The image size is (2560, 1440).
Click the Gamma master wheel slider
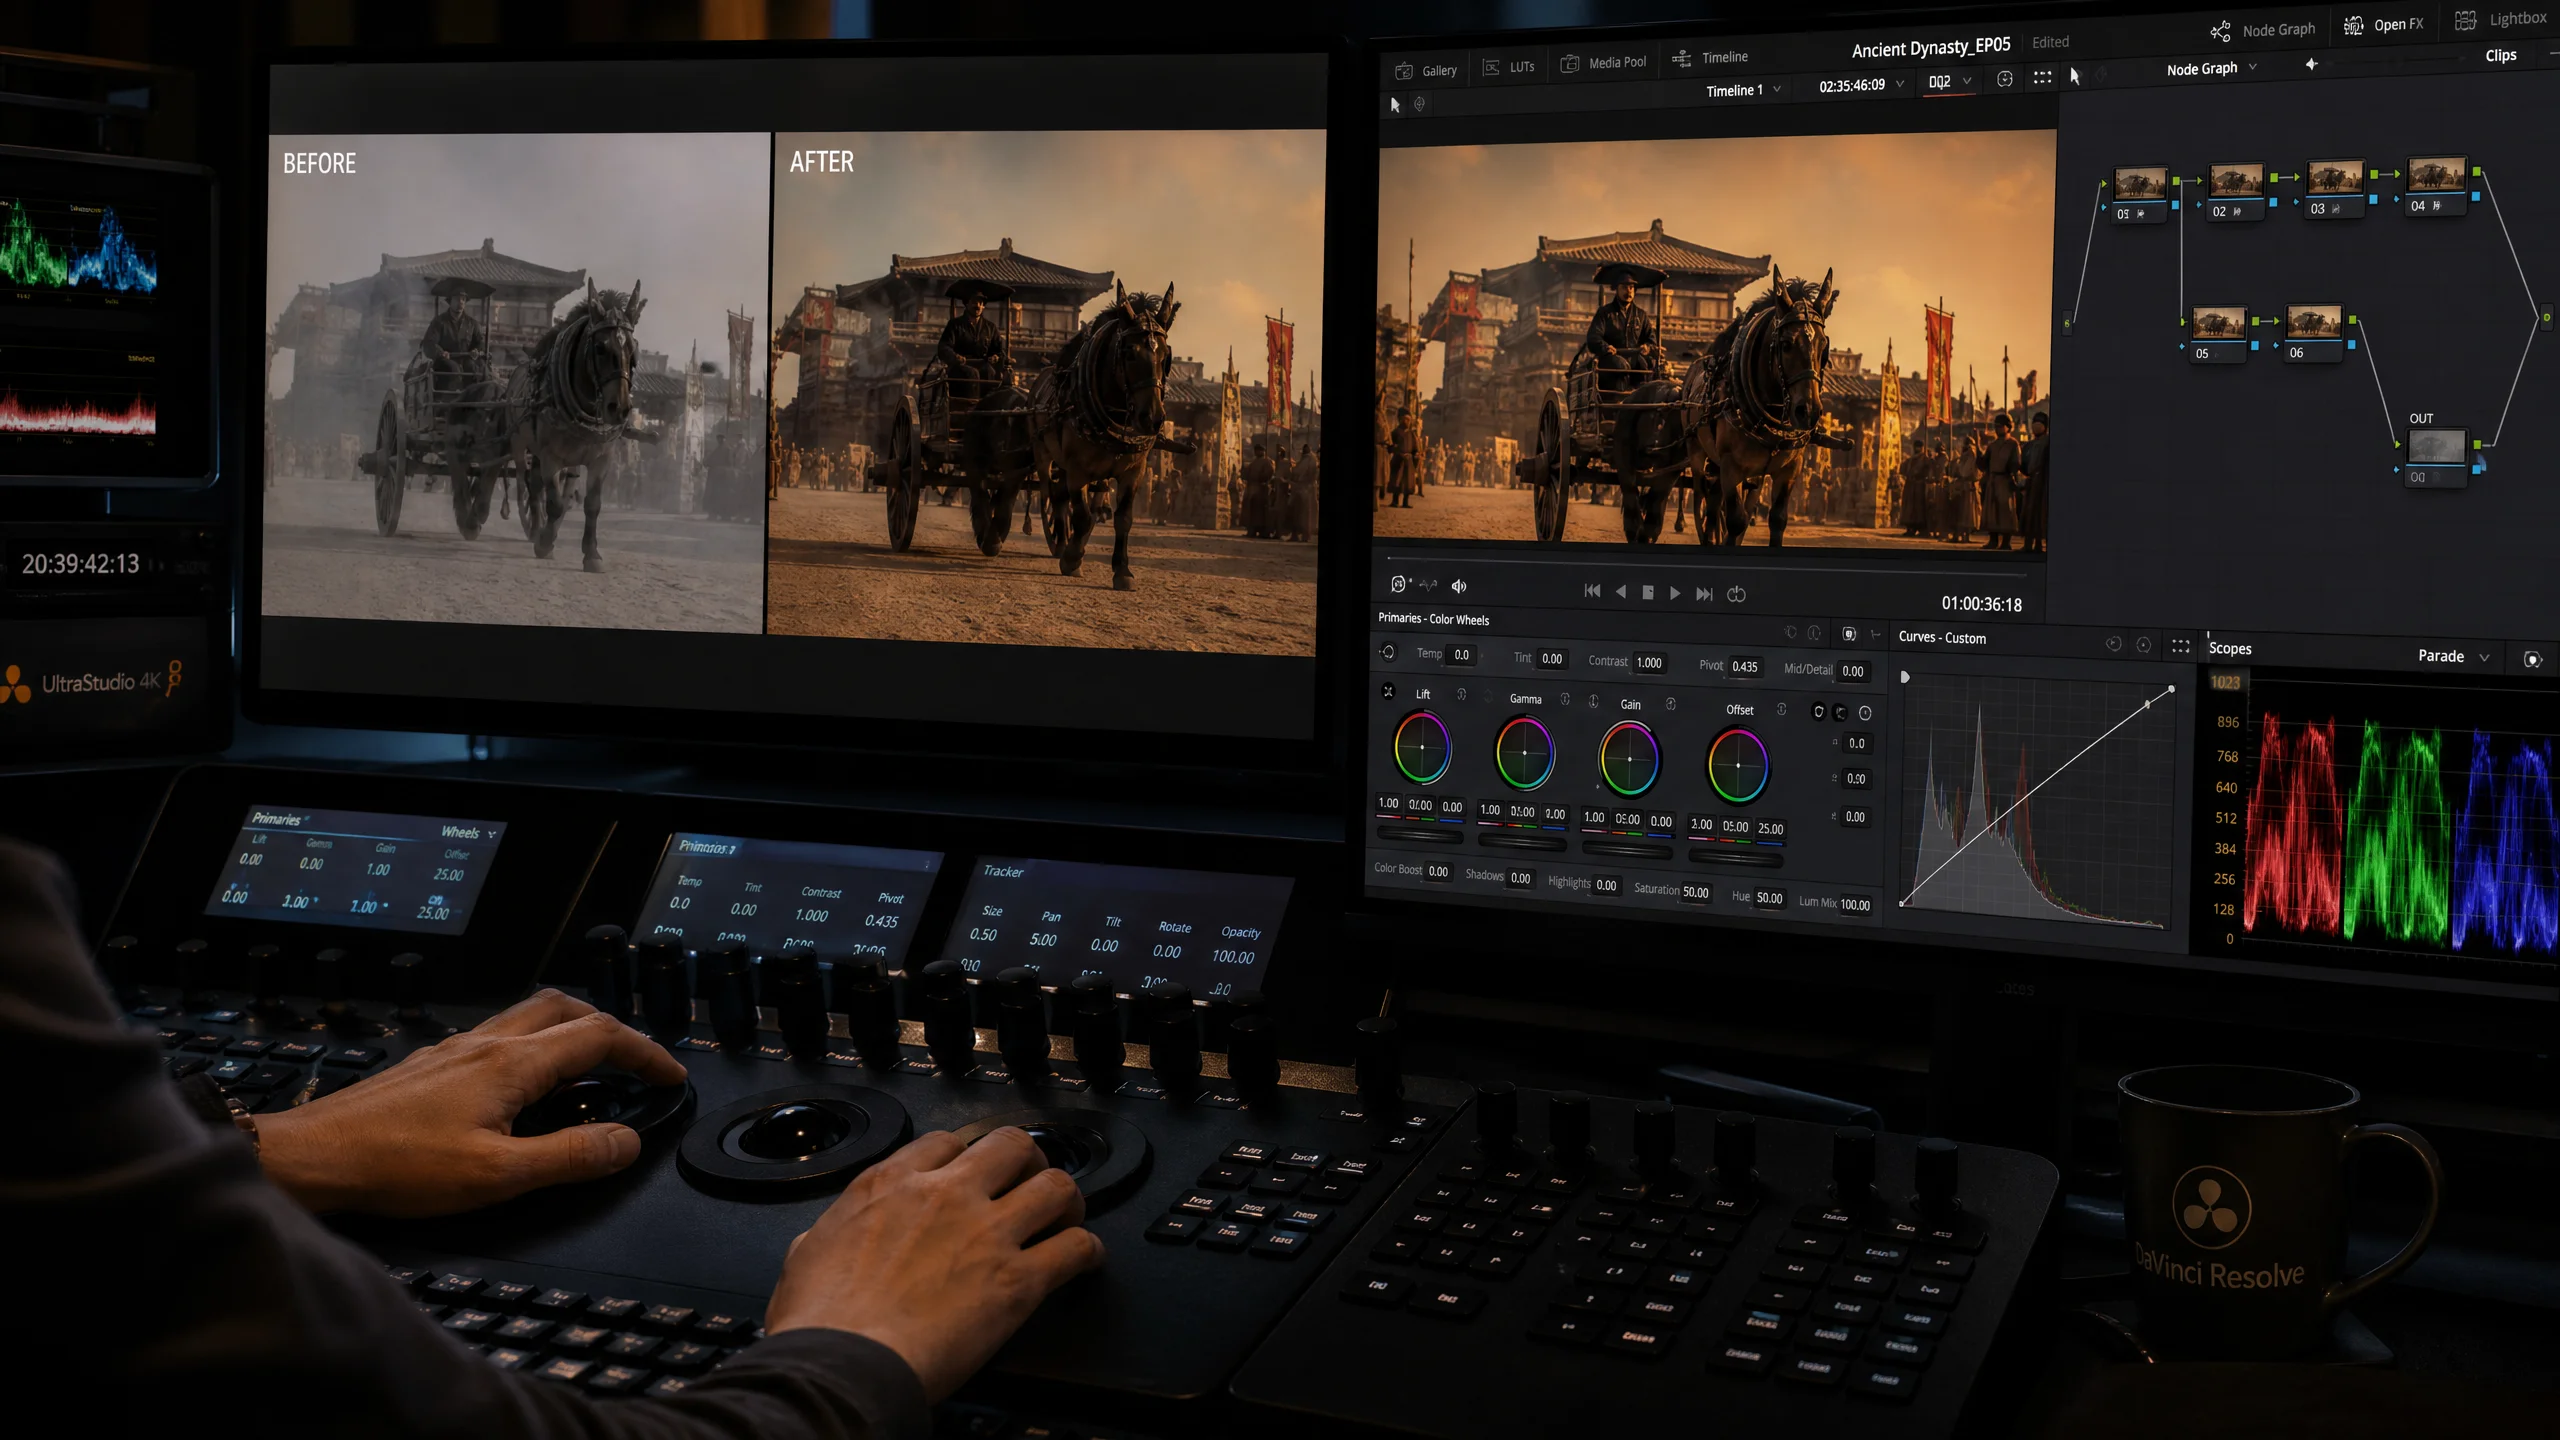pos(1523,842)
